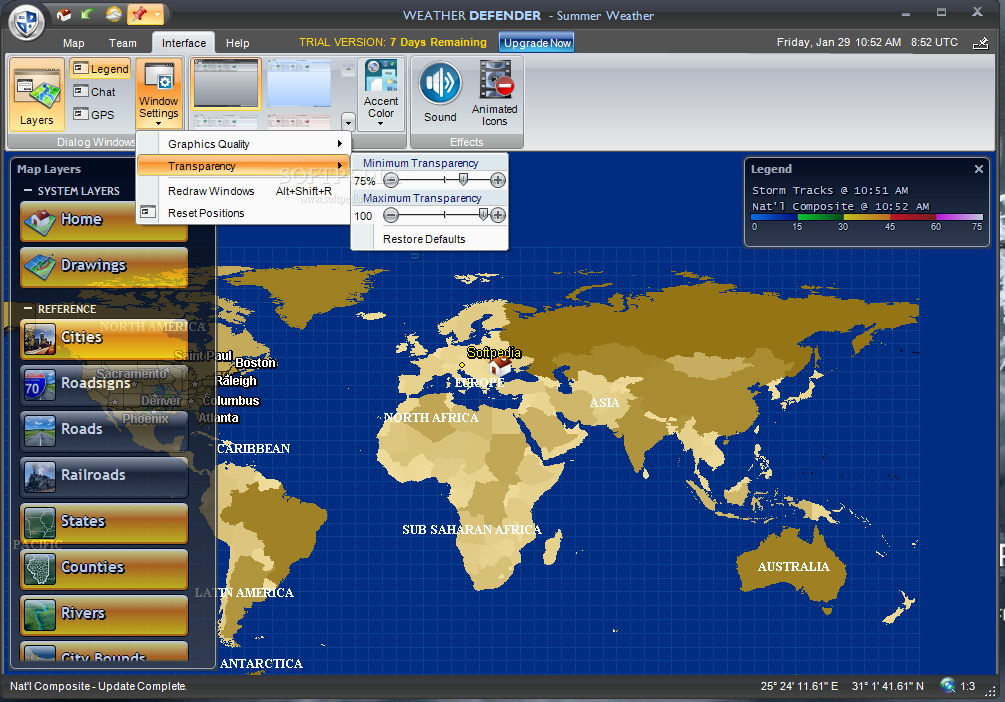This screenshot has height=702, width=1005.
Task: Select the light blue interface theme thumbnail
Action: click(x=299, y=83)
